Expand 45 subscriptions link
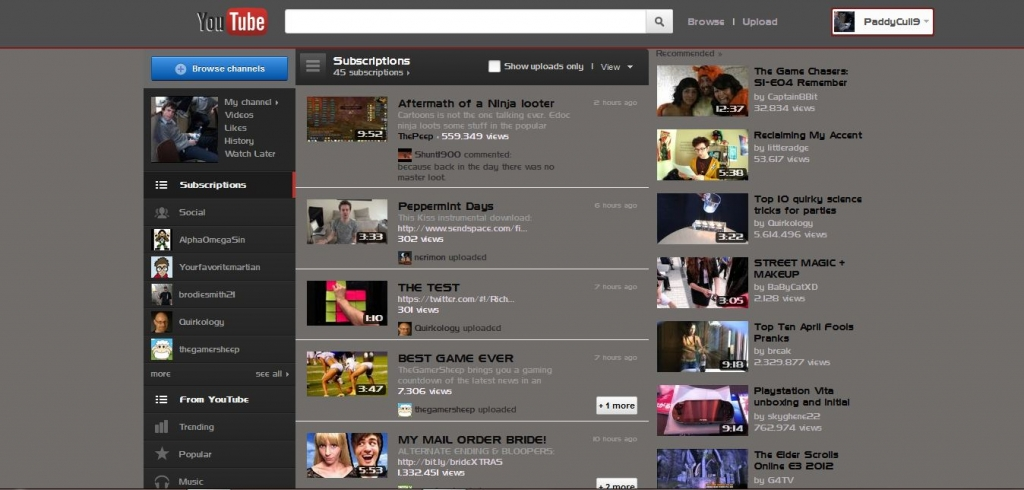1024x490 pixels. click(x=372, y=73)
